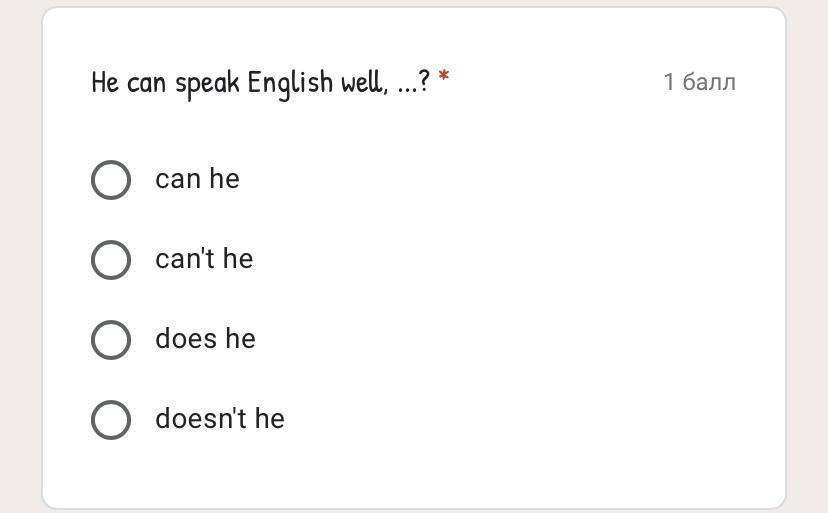Click the "can't he" answer label text

click(204, 259)
